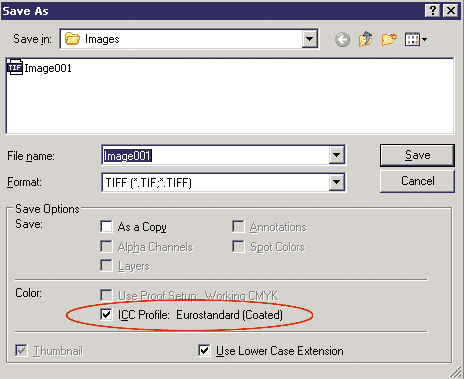Close the Save As dialog
This screenshot has height=379, width=464.
(451, 11)
